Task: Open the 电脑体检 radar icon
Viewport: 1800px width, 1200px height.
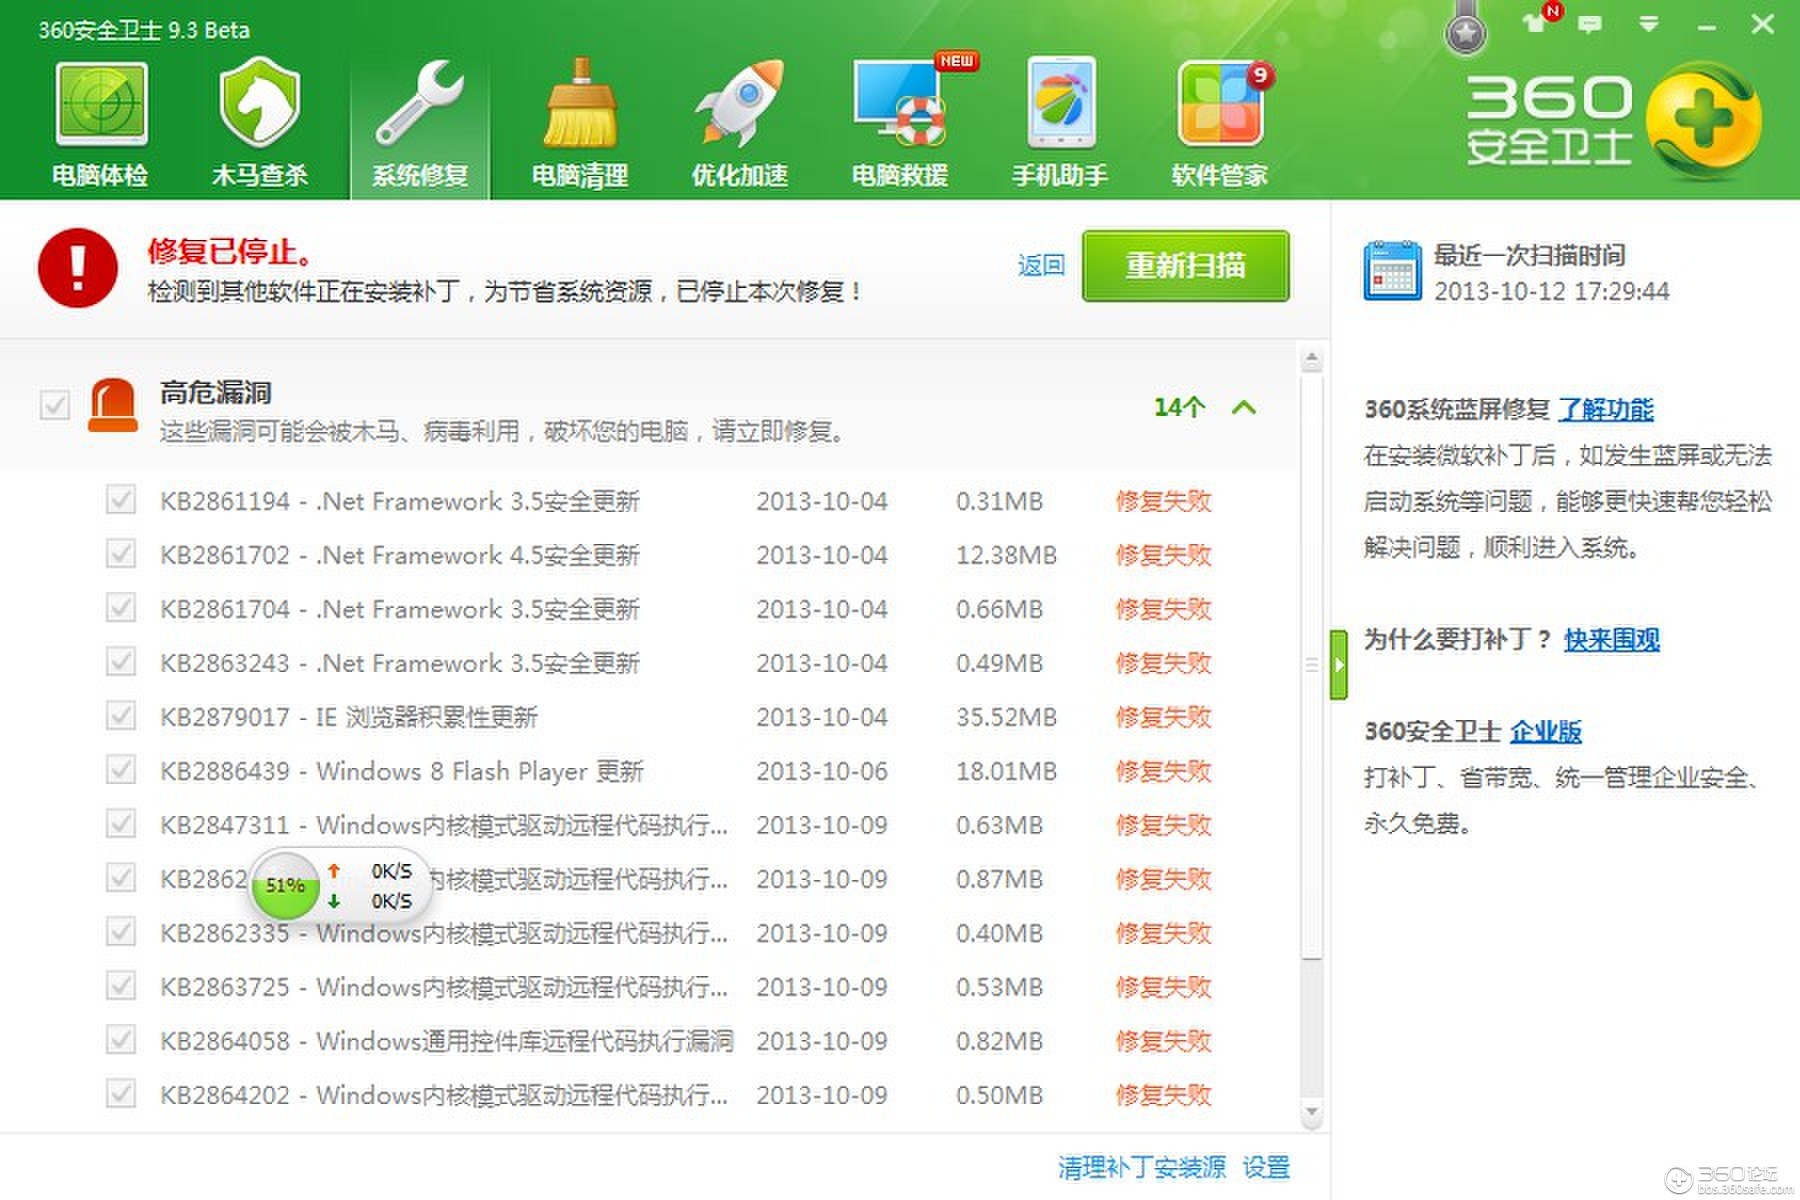Action: click(101, 105)
